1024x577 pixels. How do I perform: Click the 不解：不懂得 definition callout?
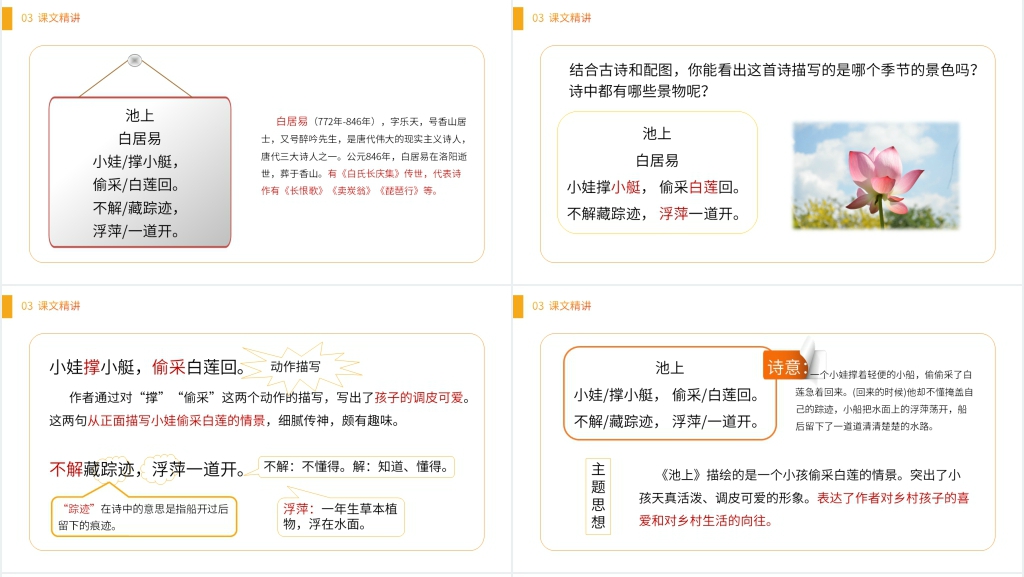357,466
